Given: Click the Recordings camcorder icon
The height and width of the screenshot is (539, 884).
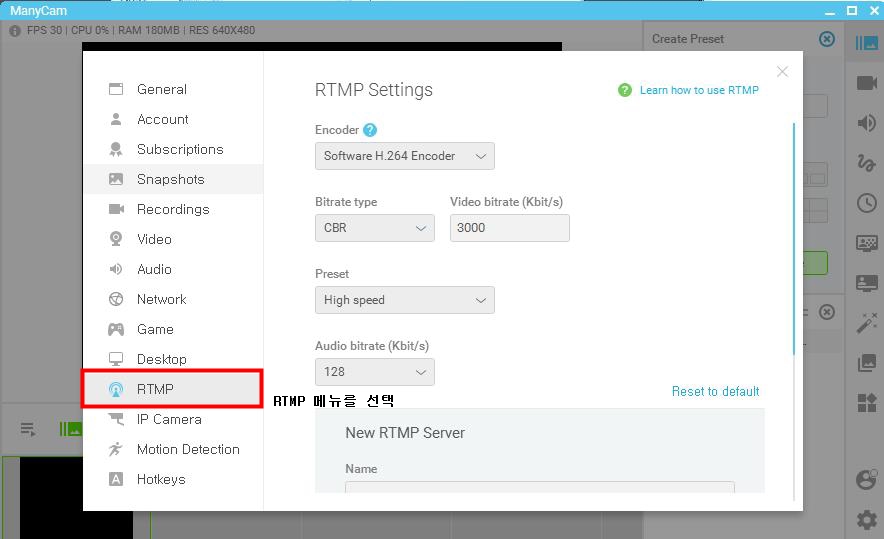Looking at the screenshot, I should 116,209.
